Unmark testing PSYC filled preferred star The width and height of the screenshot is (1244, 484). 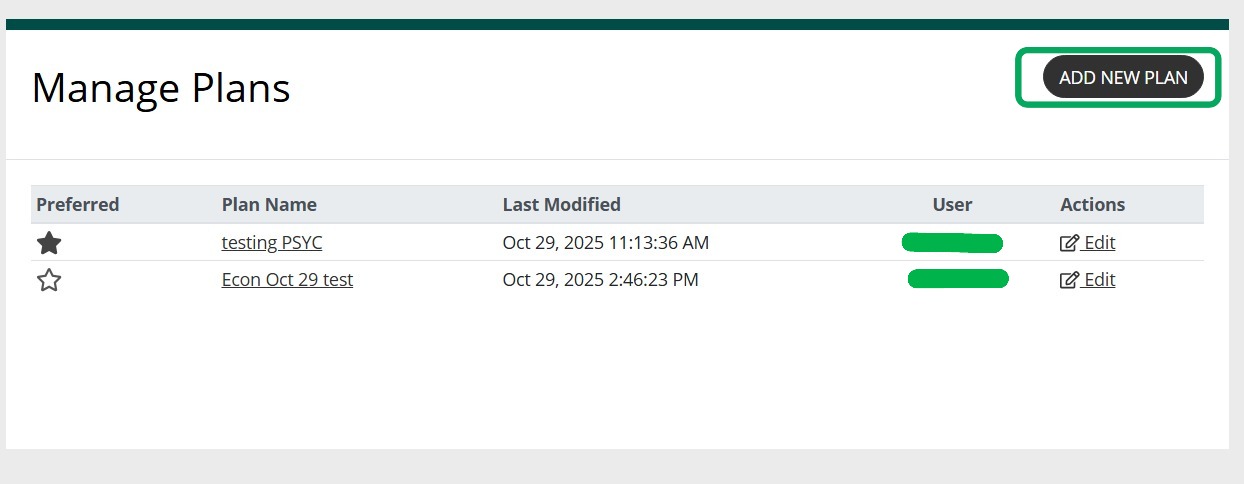point(49,243)
